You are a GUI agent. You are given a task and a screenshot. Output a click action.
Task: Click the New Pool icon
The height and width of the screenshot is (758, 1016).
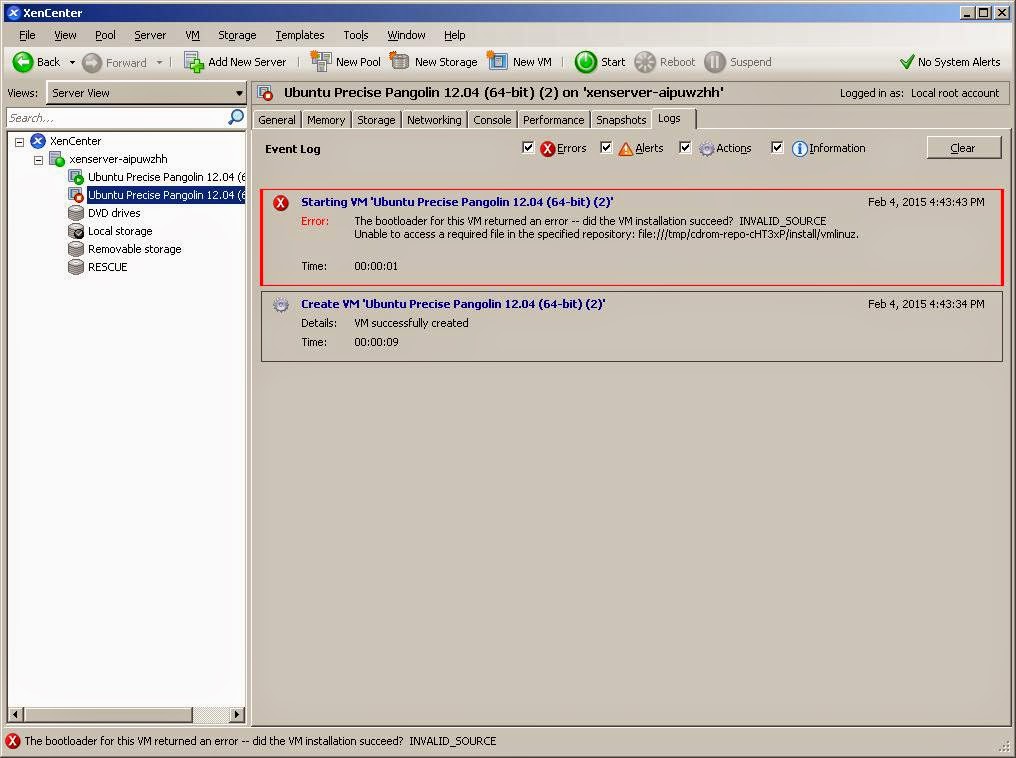(x=321, y=61)
